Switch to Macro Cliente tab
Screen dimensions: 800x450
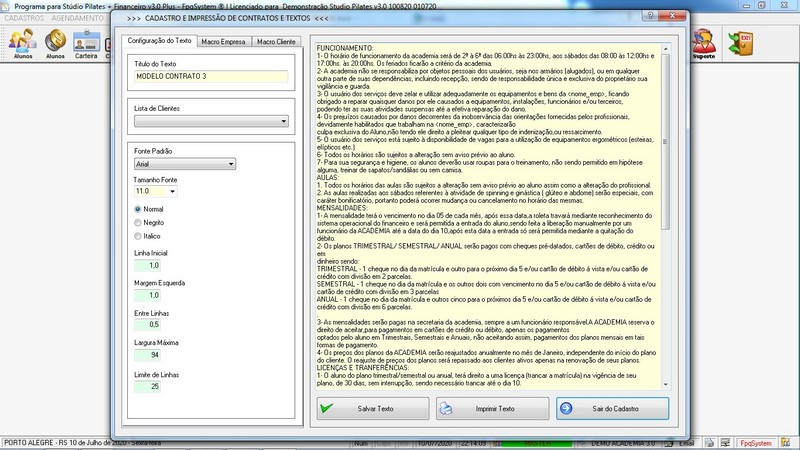click(276, 41)
